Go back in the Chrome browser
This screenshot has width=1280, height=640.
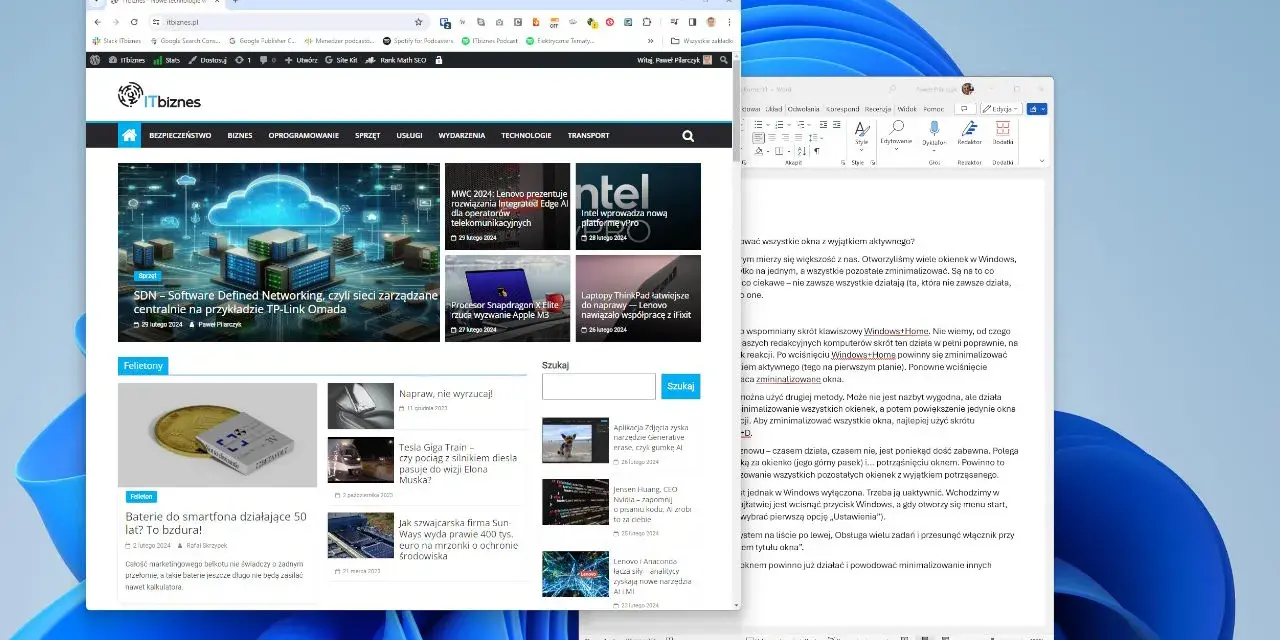[96, 22]
